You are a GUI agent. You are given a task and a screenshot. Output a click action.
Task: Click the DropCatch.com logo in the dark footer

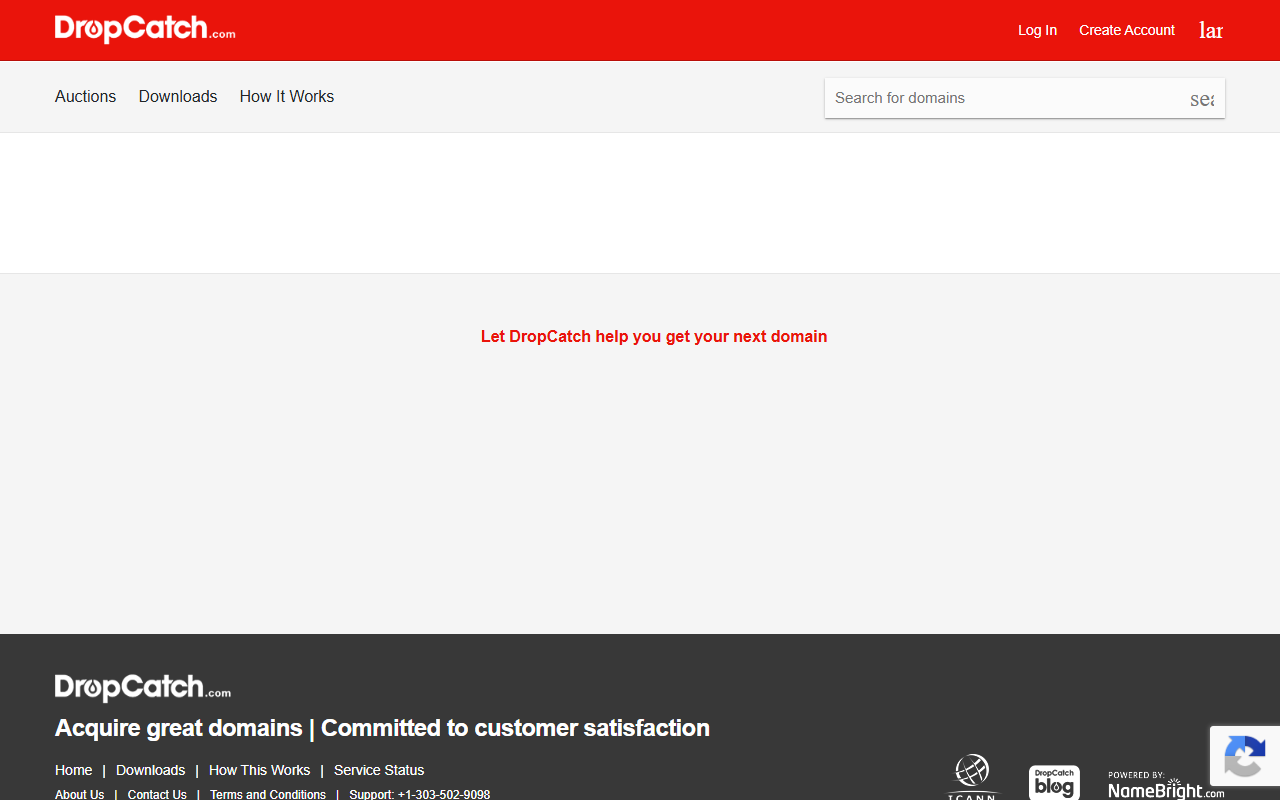coord(143,688)
